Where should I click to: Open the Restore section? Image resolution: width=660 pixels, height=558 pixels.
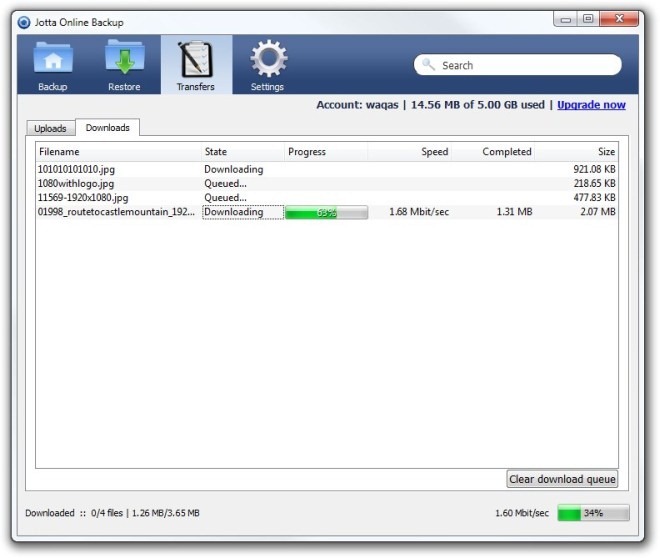[124, 65]
